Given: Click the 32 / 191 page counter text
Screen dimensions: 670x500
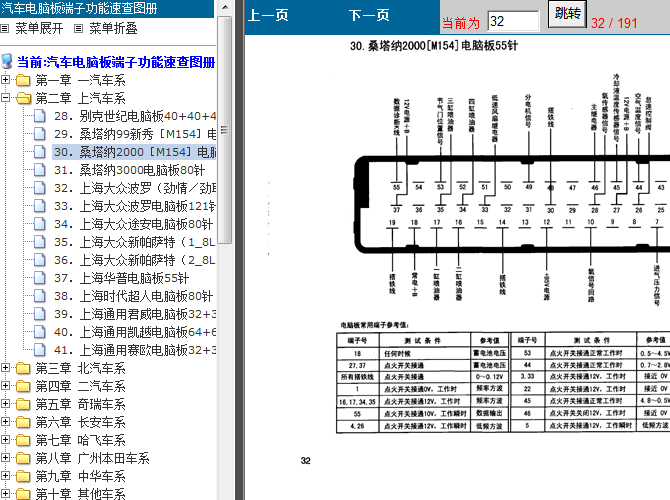Looking at the screenshot, I should (x=614, y=23).
